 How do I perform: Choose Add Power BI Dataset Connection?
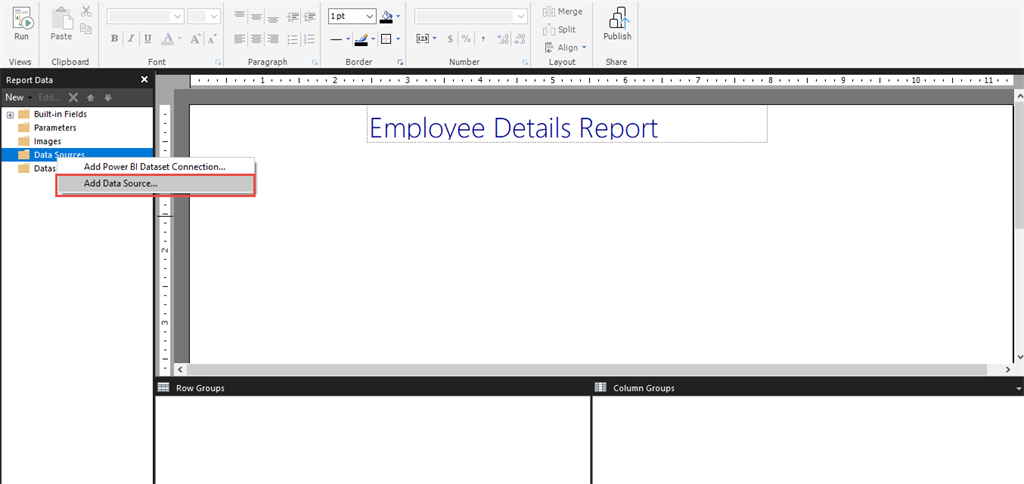[155, 167]
